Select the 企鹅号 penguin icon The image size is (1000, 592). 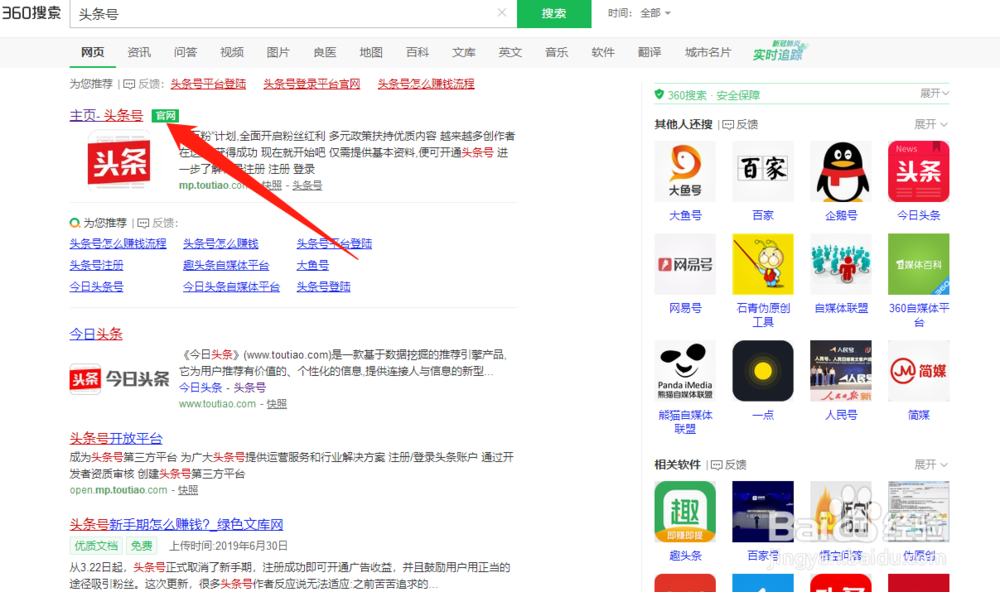pyautogui.click(x=840, y=171)
